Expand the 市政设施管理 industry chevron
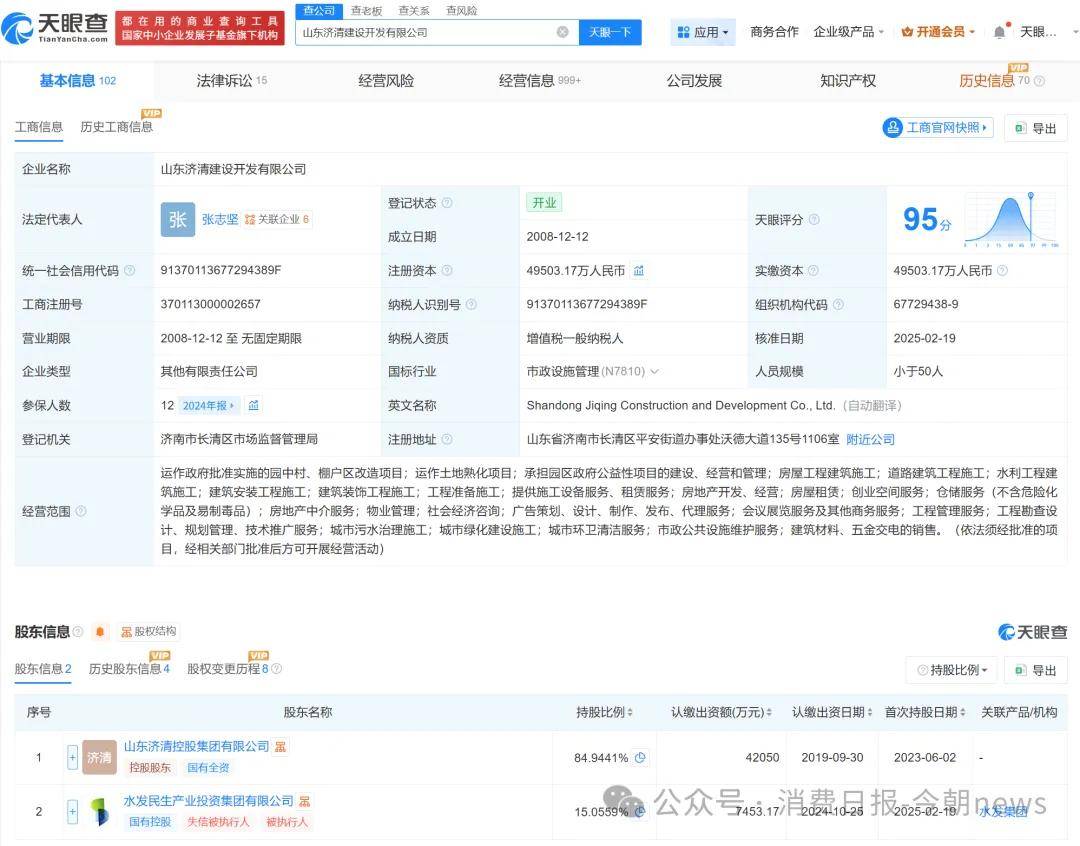 [x=654, y=371]
